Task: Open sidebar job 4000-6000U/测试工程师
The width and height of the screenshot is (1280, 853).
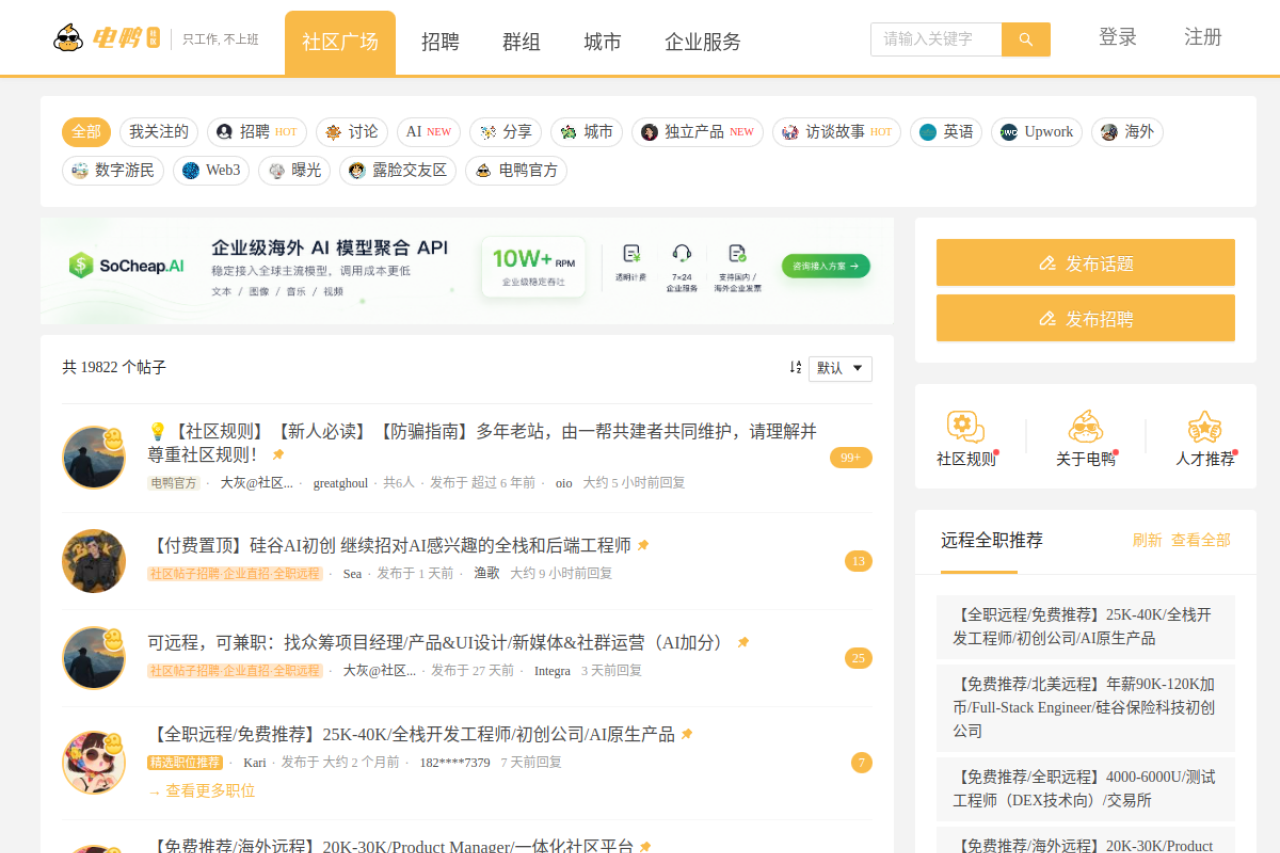Action: point(1086,789)
